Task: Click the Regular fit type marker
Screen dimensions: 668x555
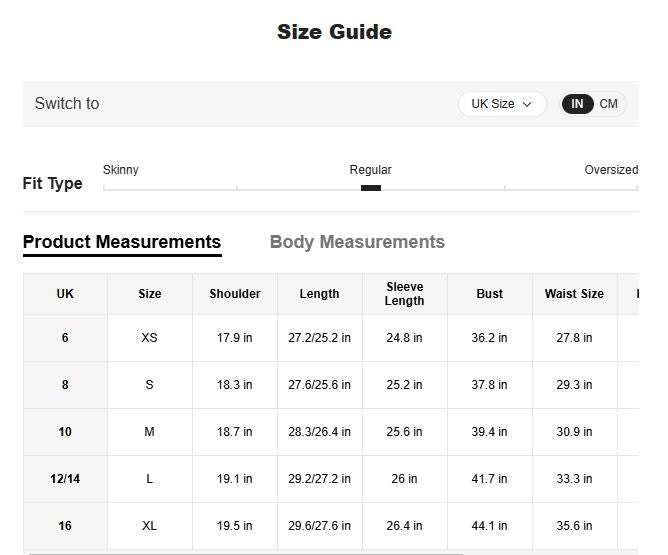Action: click(x=370, y=187)
